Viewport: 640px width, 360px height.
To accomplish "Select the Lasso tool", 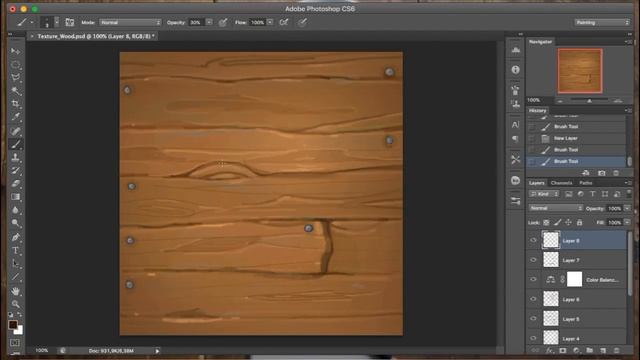I will pyautogui.click(x=16, y=78).
